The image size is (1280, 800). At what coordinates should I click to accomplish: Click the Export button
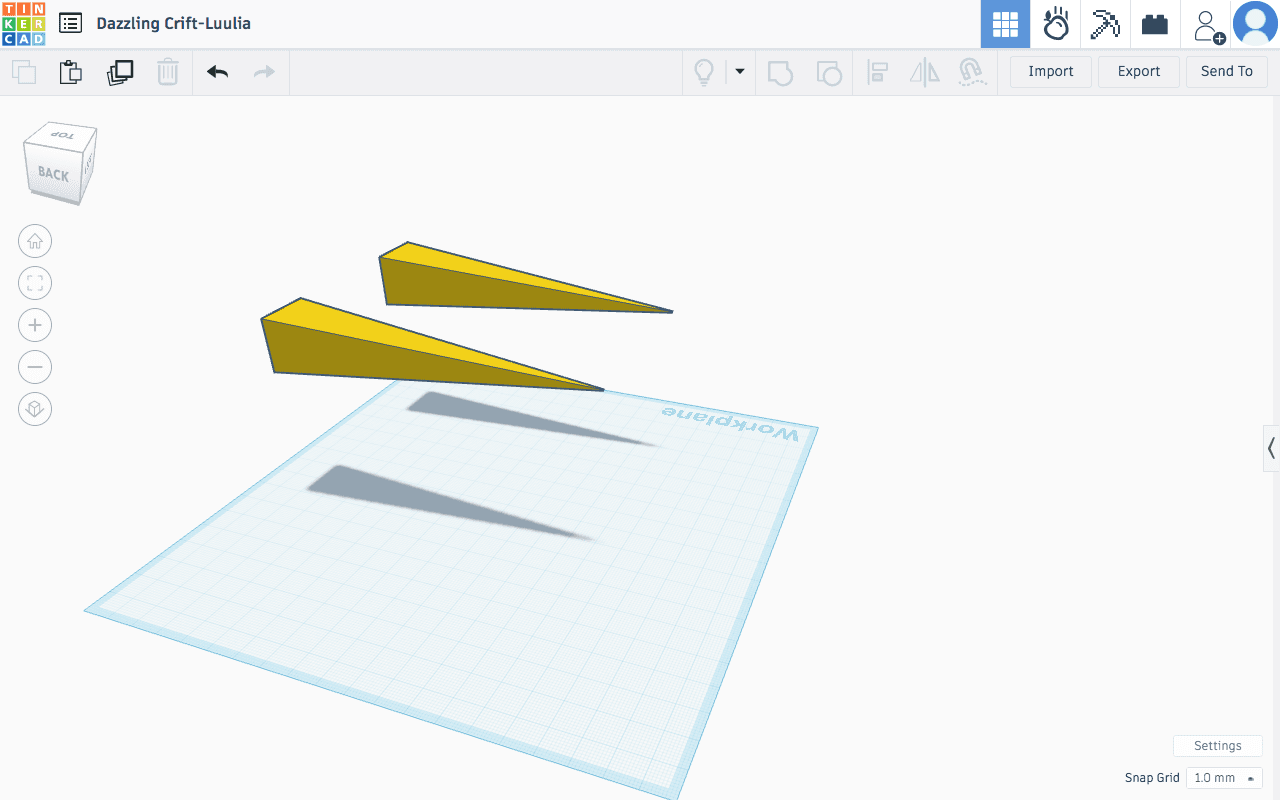click(1138, 71)
